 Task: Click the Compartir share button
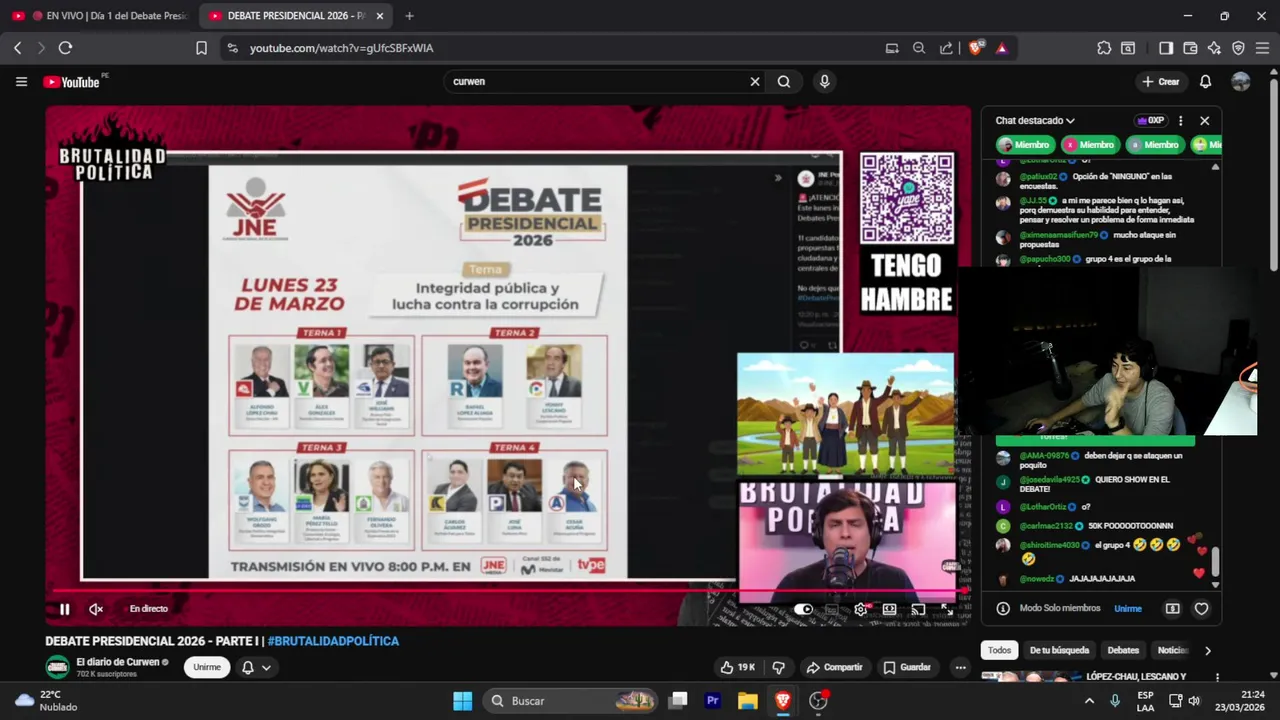point(834,667)
